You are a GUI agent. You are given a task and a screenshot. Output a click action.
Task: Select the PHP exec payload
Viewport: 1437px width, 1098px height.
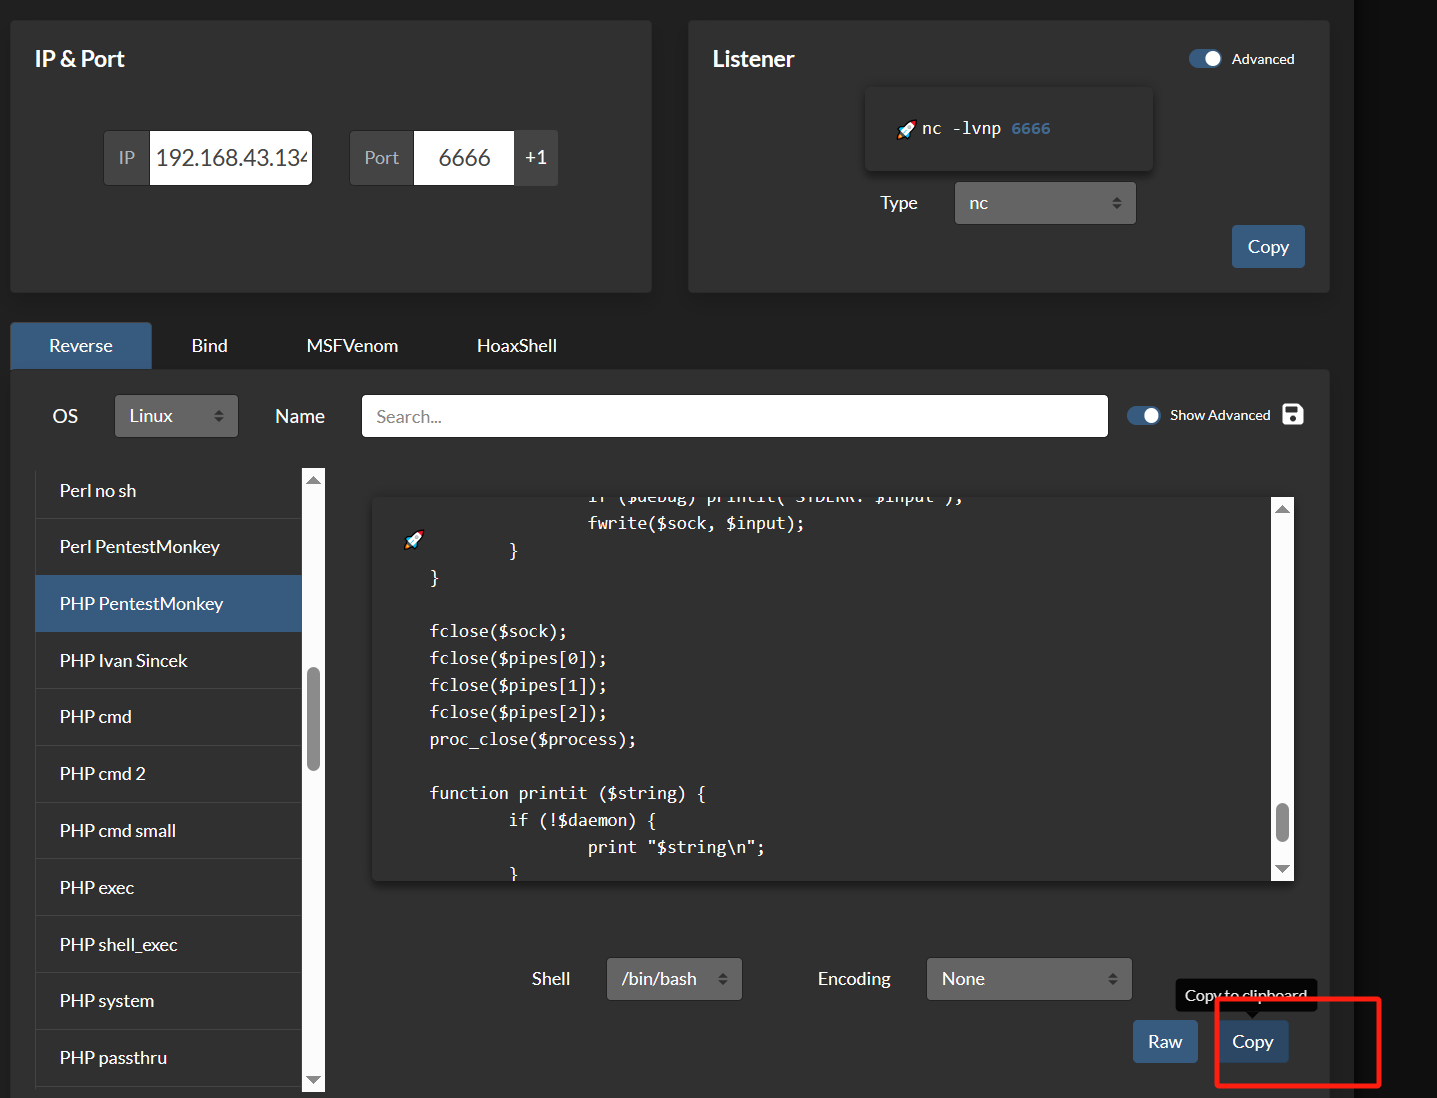168,888
